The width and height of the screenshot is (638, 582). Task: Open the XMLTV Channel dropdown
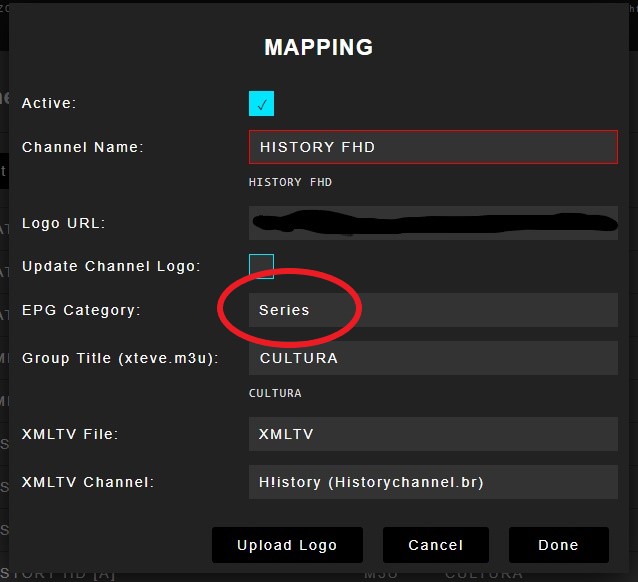pyautogui.click(x=433, y=482)
